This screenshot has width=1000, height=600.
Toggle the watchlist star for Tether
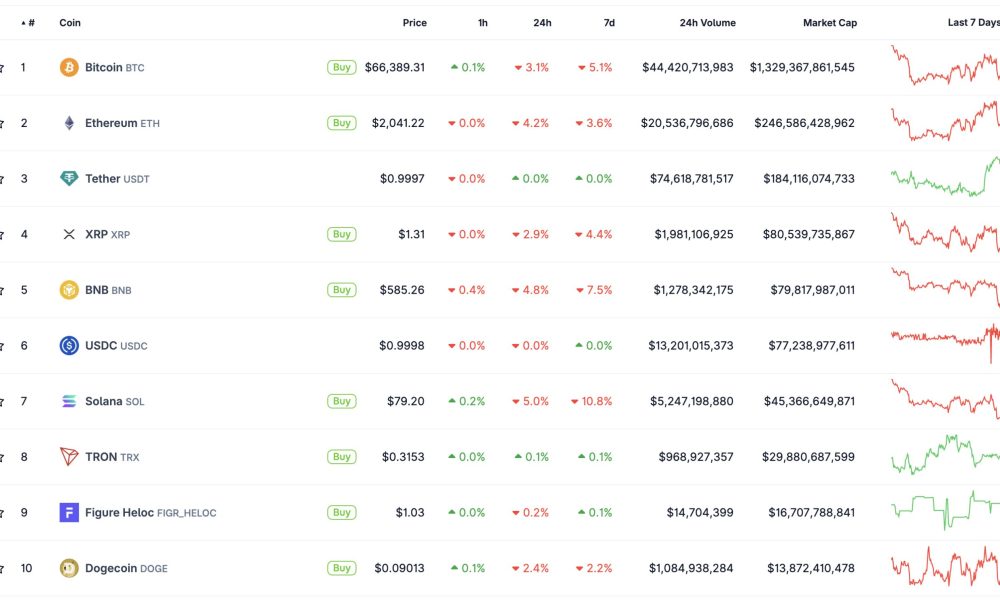(x=4, y=178)
